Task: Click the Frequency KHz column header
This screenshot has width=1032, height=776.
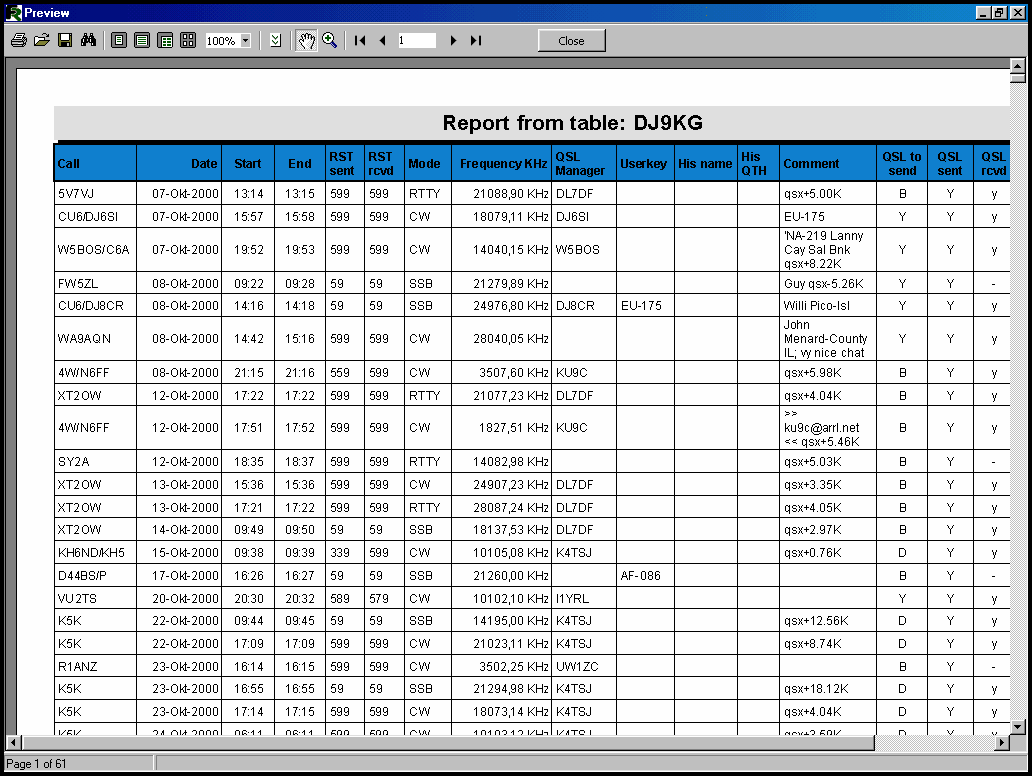Action: [x=503, y=164]
